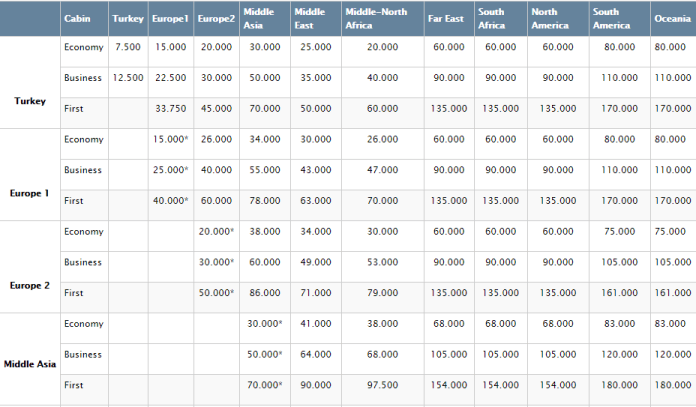This screenshot has height=407, width=696.
Task: Select the 'Europe 1' row group label
Action: [x=30, y=194]
